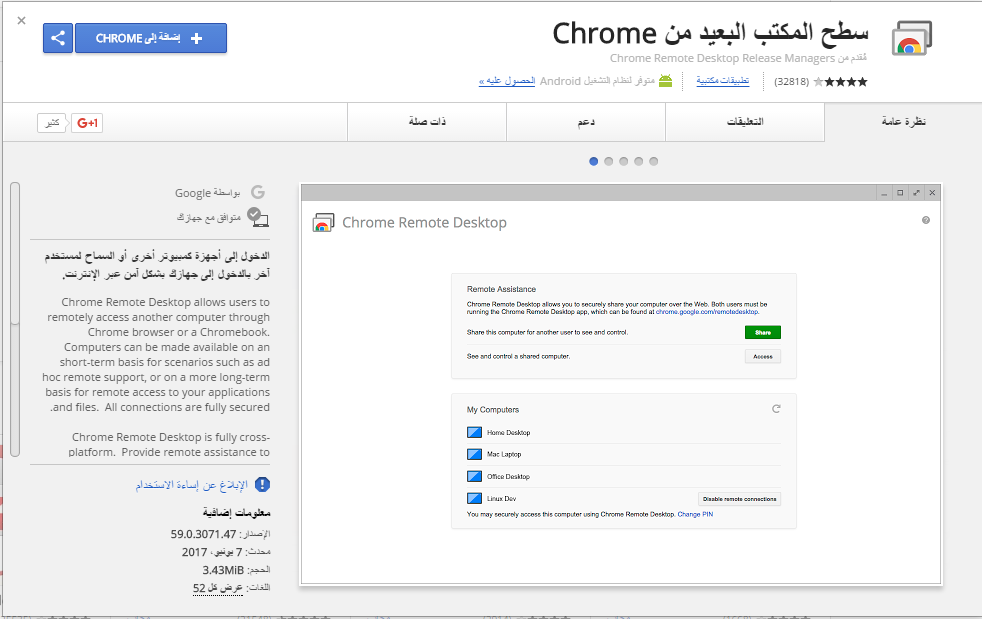Click the device compatibility checkmark icon
This screenshot has width=982, height=619.
pyautogui.click(x=257, y=217)
